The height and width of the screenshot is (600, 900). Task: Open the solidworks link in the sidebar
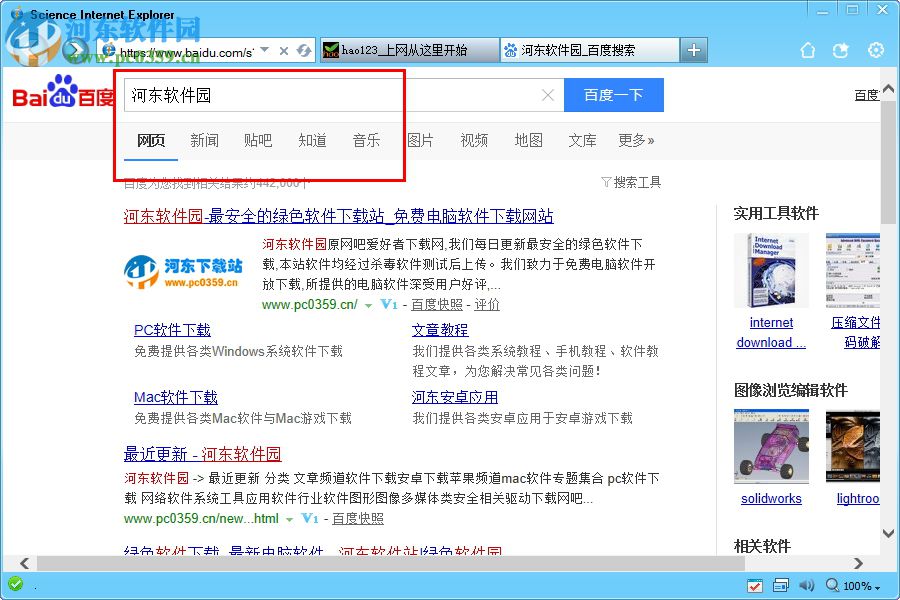pos(770,498)
